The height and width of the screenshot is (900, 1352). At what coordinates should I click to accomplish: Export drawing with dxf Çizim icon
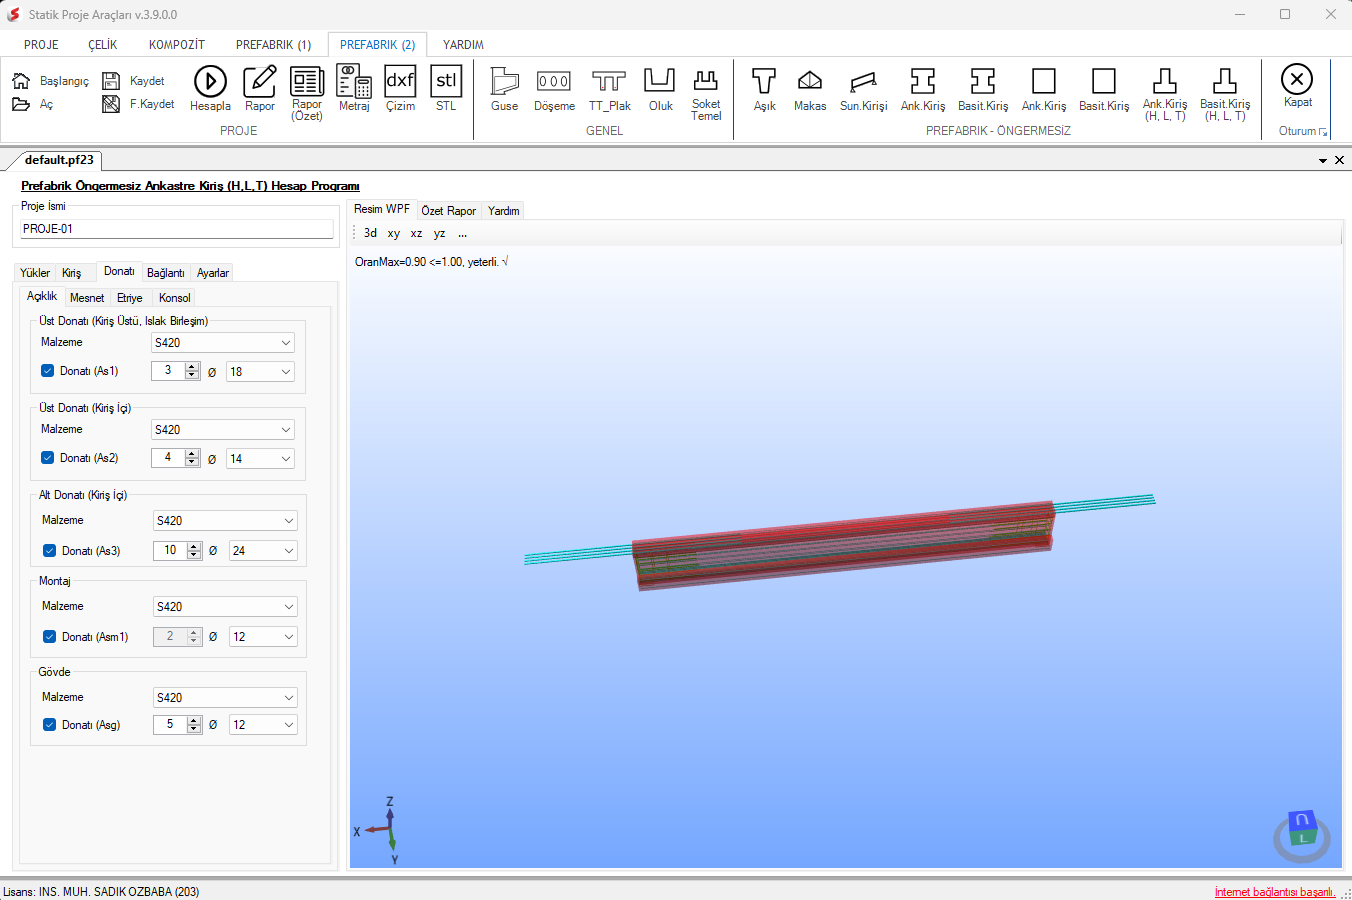click(x=400, y=88)
